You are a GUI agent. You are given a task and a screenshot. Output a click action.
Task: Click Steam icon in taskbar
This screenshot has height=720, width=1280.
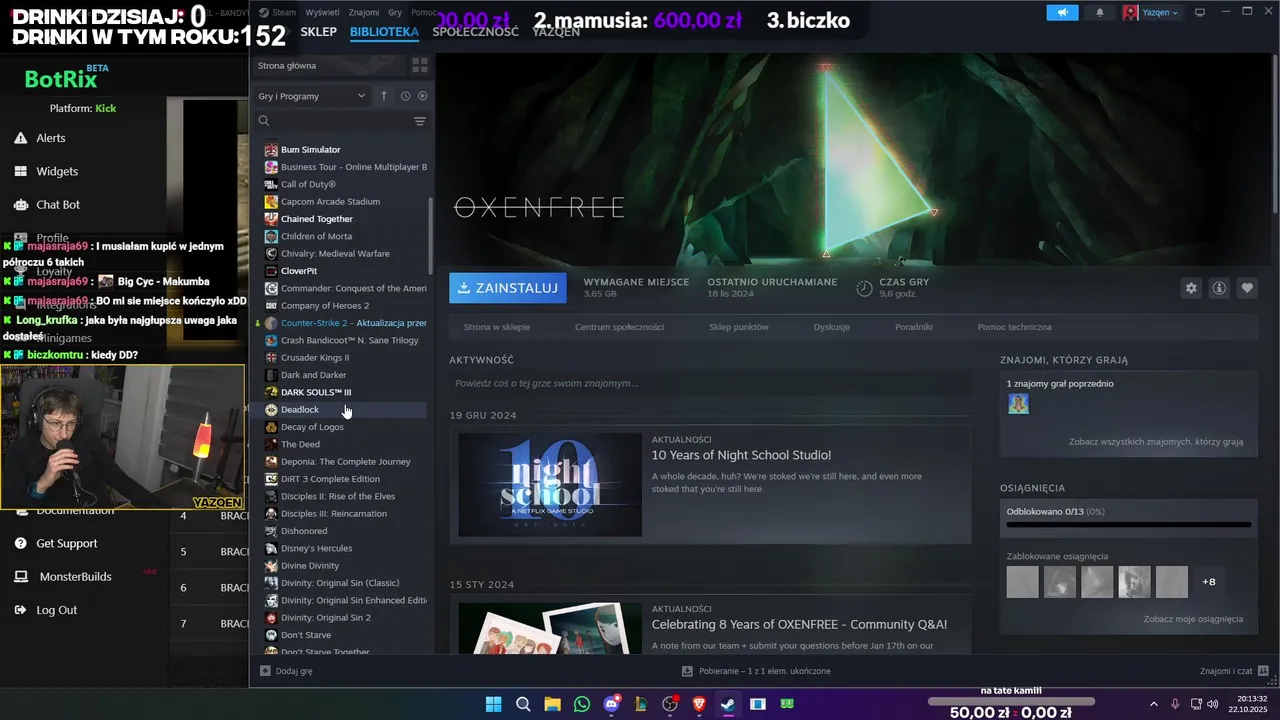coord(728,704)
